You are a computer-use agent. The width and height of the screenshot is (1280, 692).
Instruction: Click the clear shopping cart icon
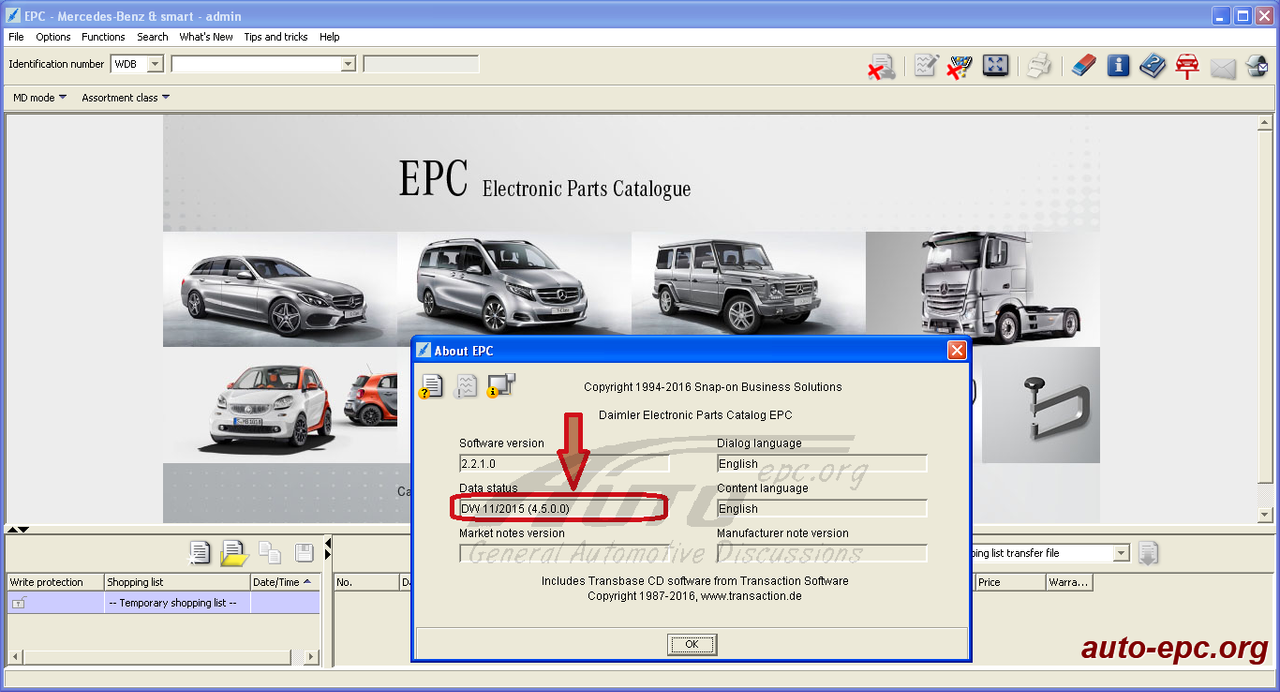(x=959, y=66)
